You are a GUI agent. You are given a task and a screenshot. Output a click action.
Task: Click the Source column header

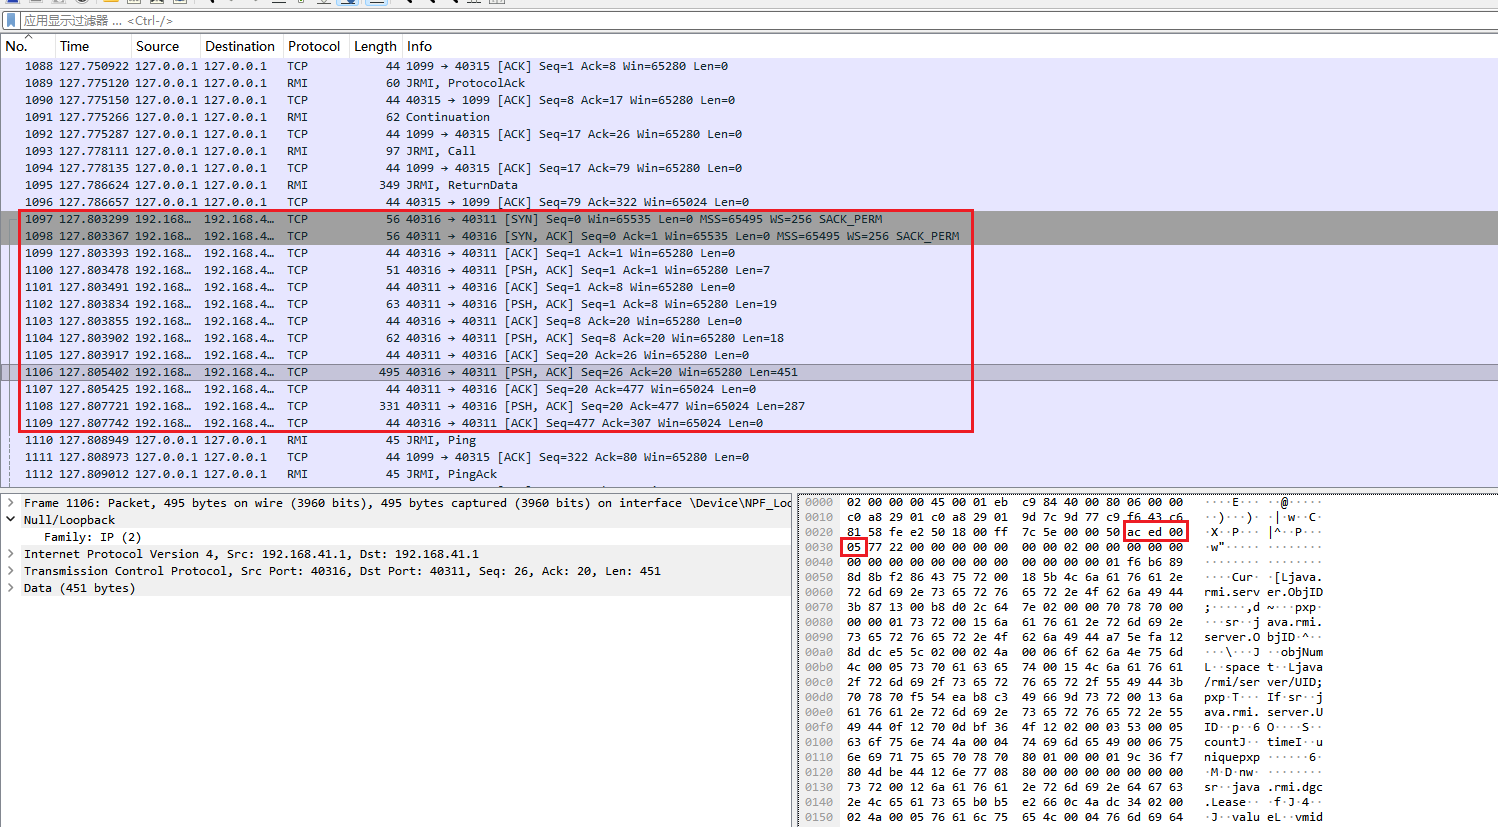tap(157, 46)
